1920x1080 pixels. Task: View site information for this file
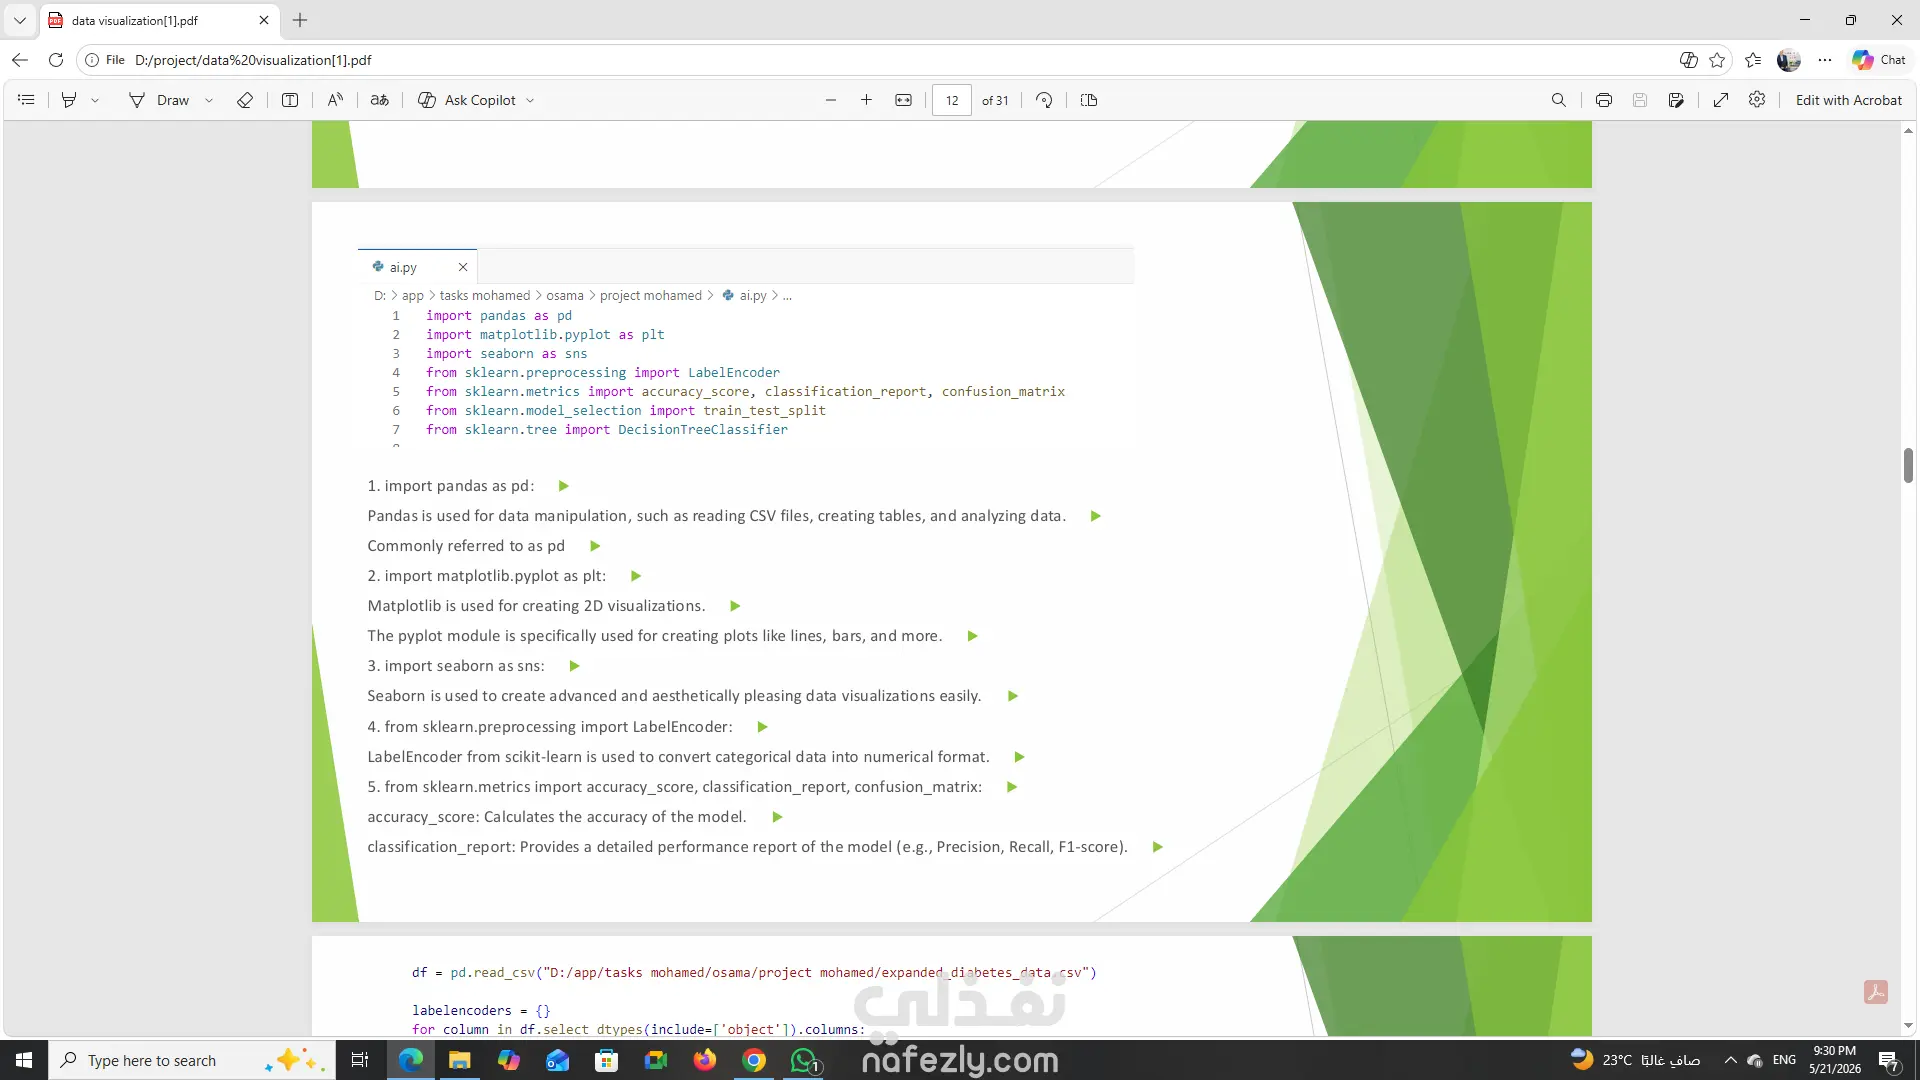click(105, 60)
